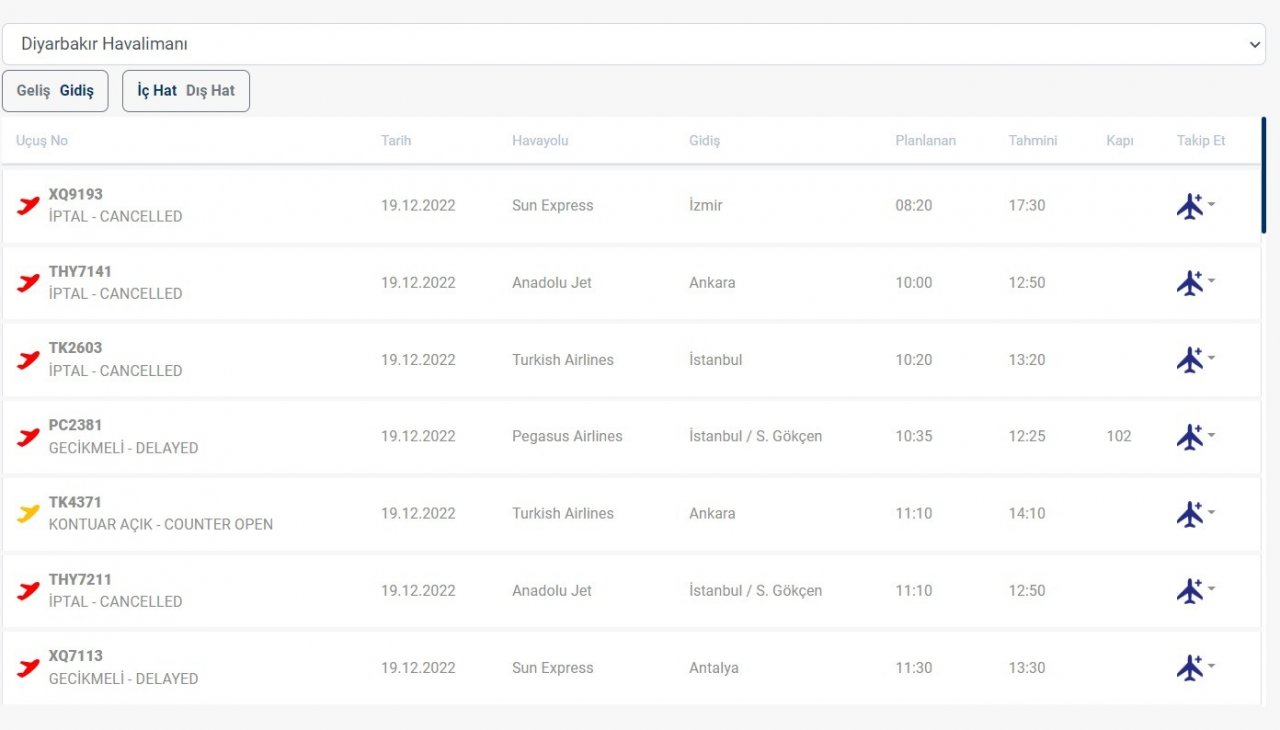Track the XQ7113 Antalya flight
1280x730 pixels.
(1189, 668)
